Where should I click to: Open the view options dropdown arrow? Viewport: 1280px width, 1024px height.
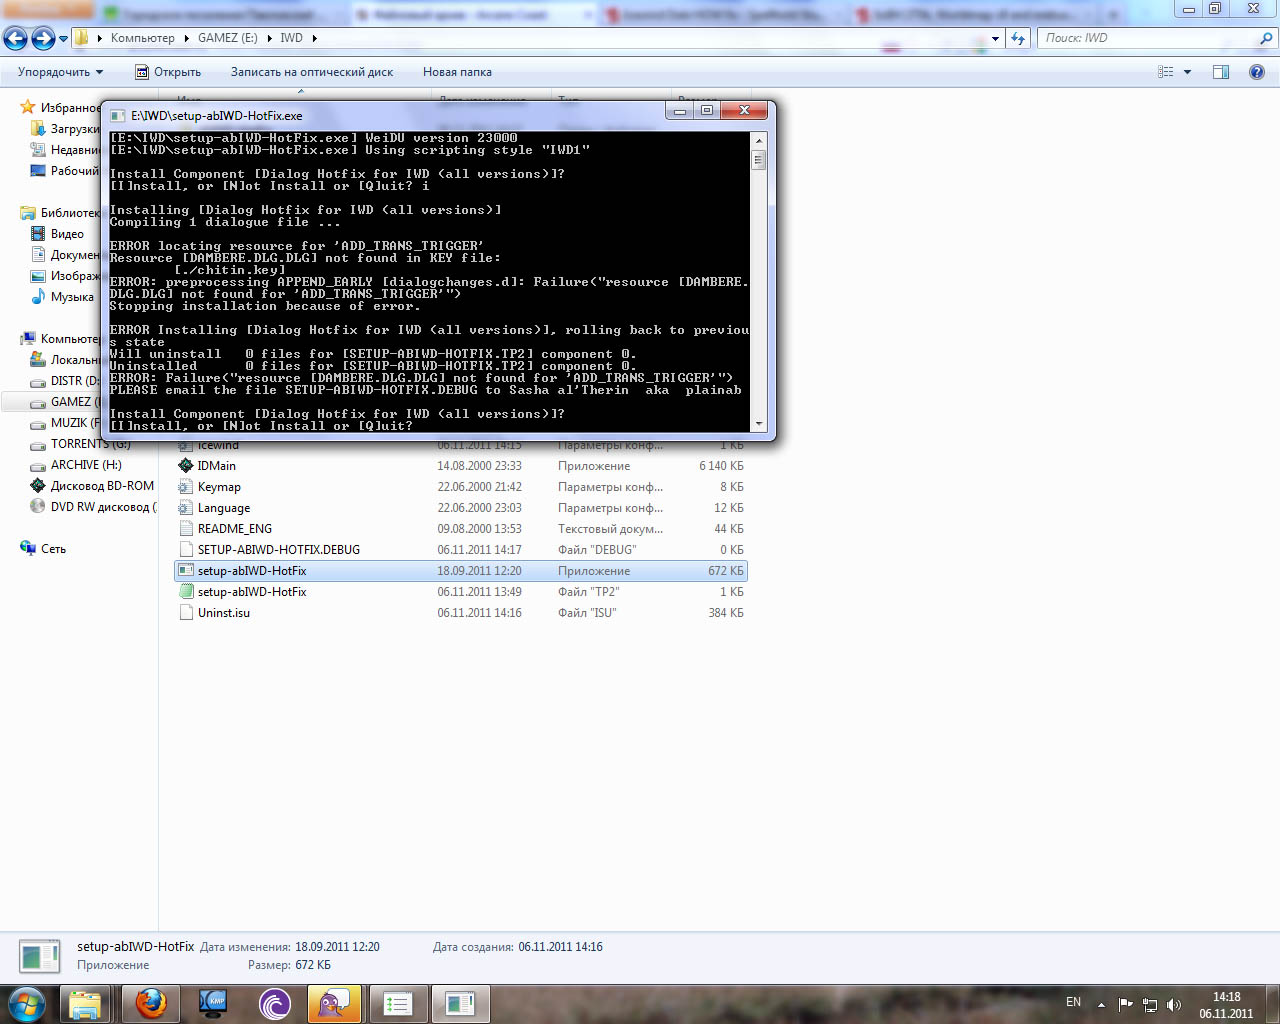click(x=1187, y=72)
